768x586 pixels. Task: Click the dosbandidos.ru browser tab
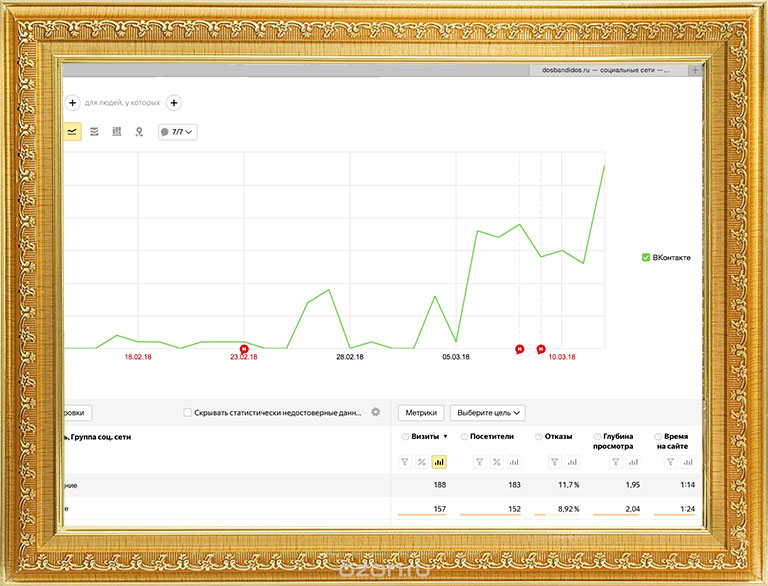tap(606, 71)
